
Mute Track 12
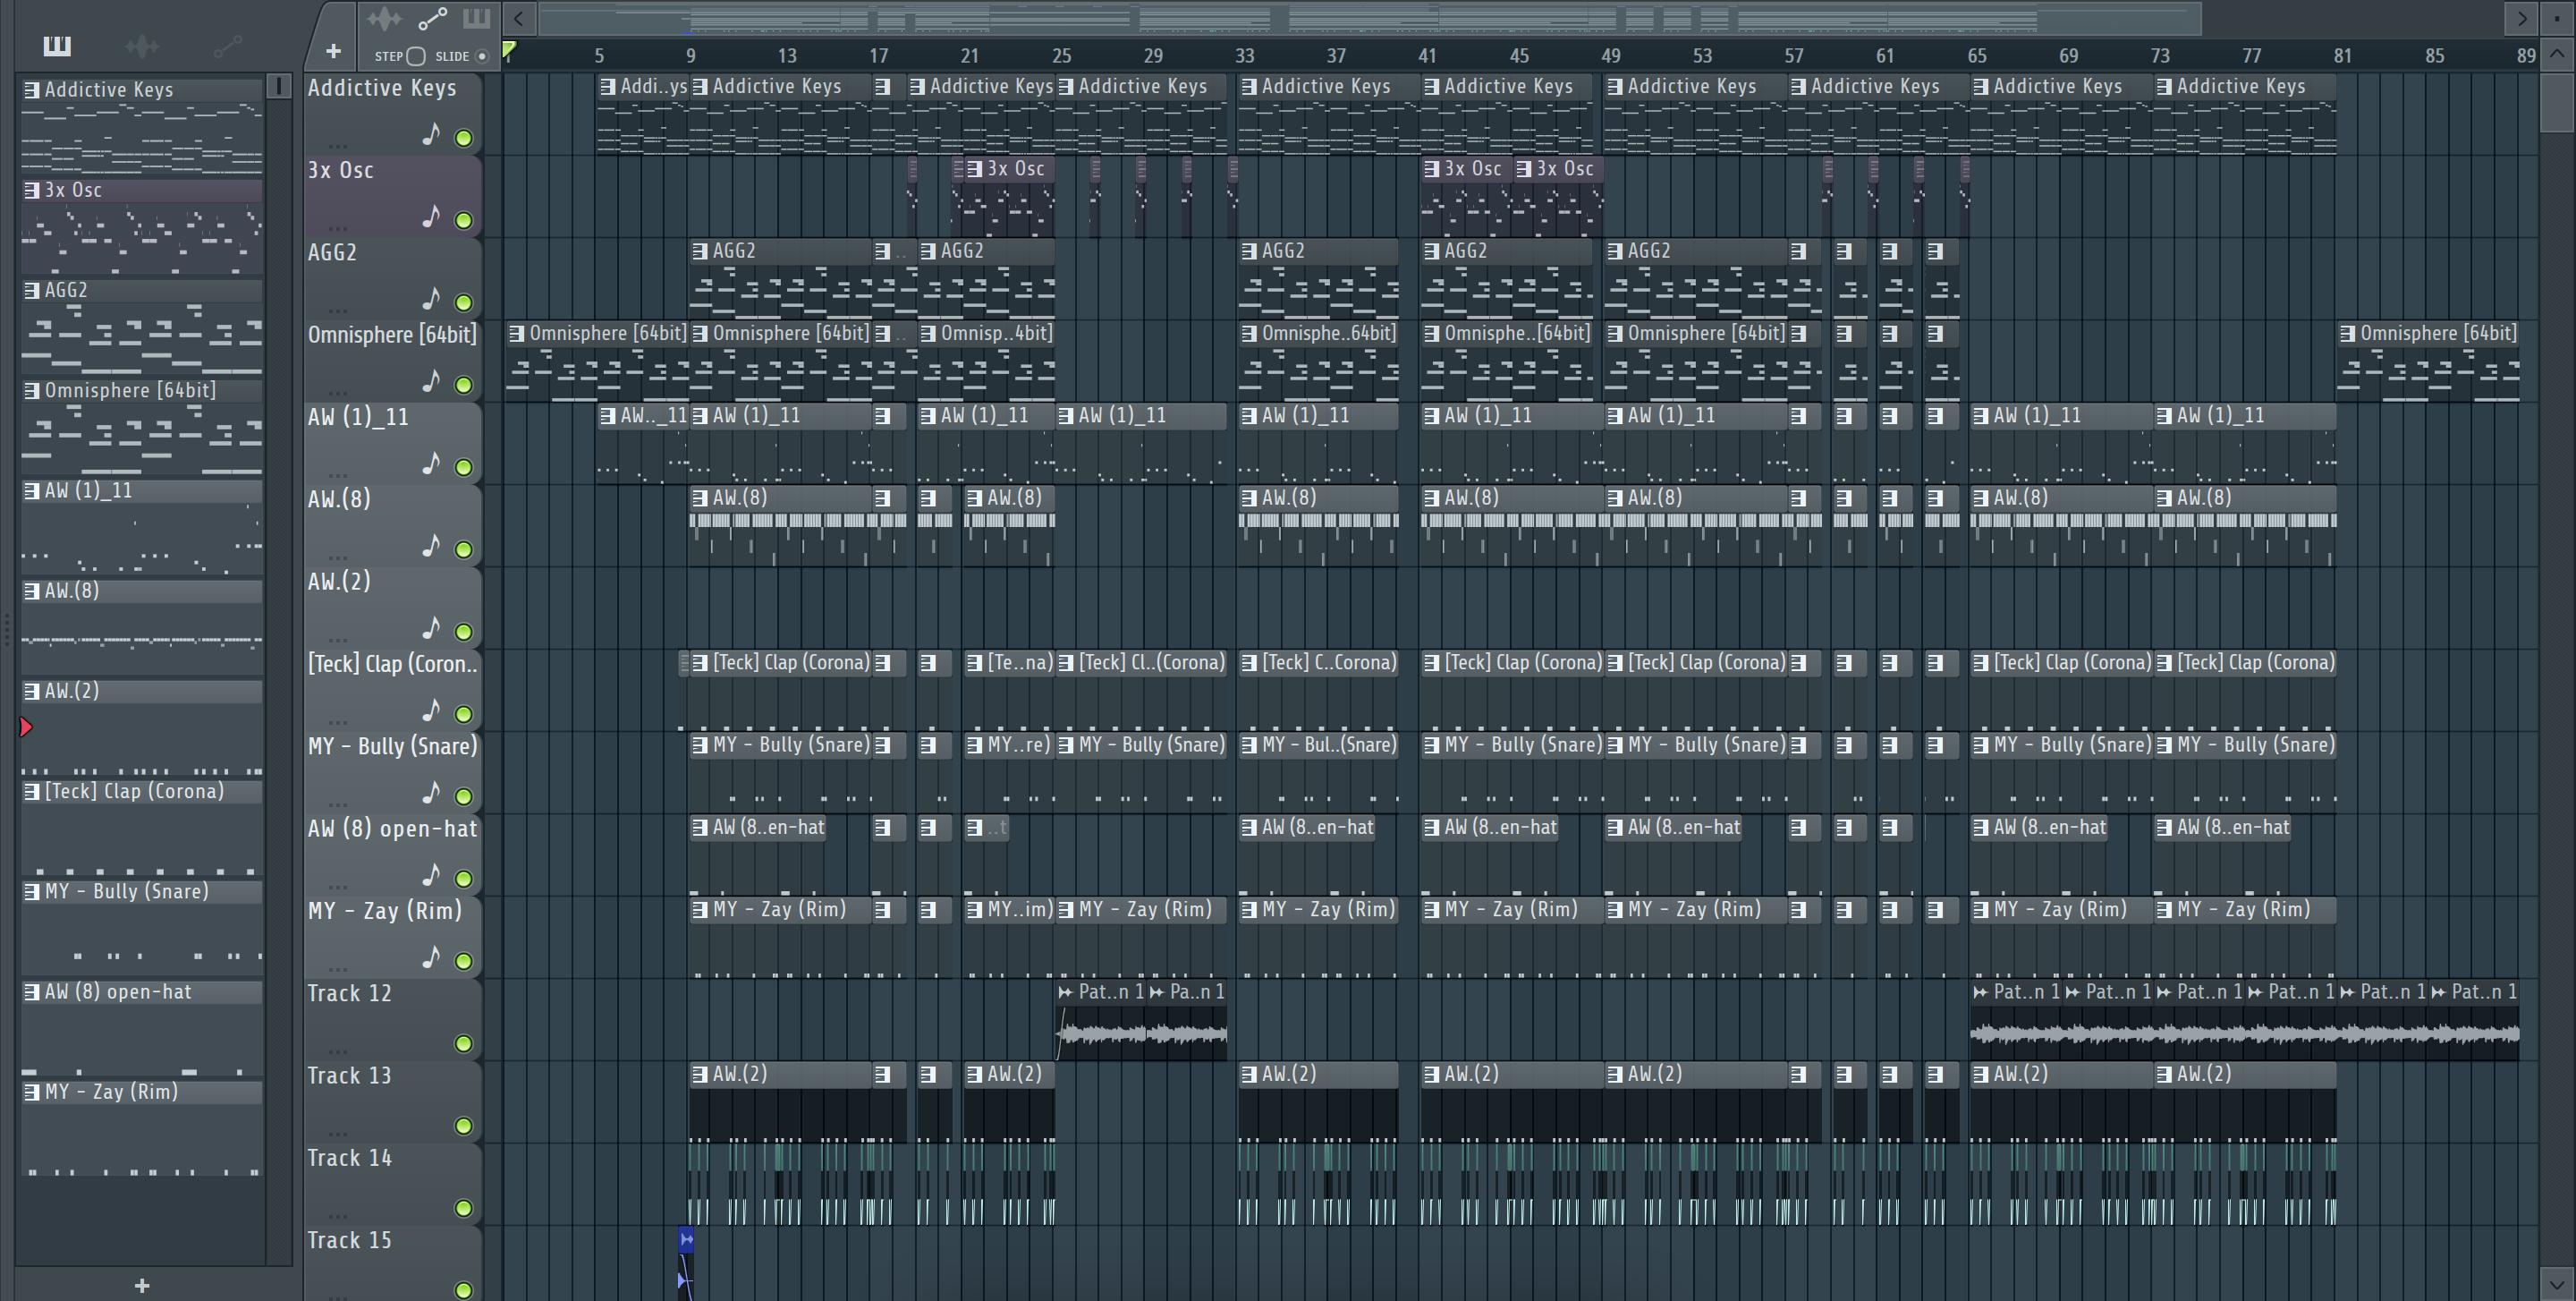coord(464,1043)
